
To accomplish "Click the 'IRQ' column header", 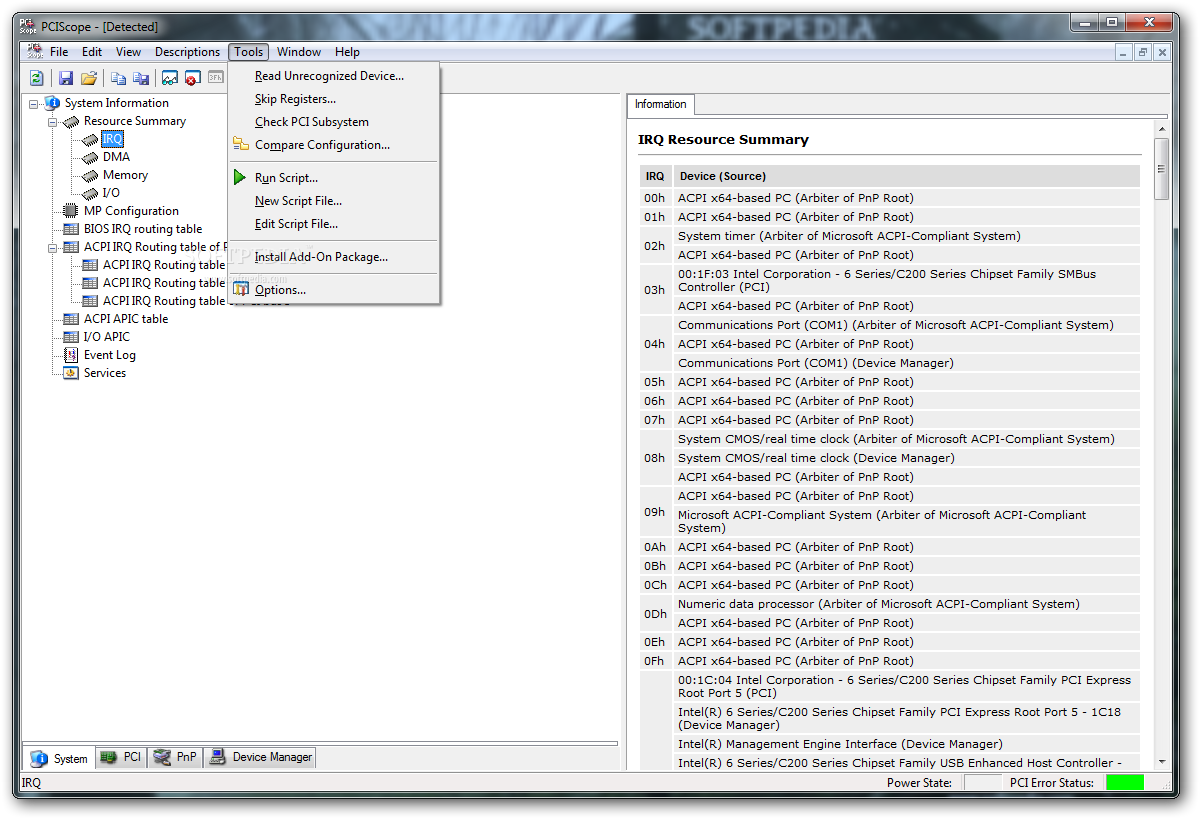I will pos(655,176).
